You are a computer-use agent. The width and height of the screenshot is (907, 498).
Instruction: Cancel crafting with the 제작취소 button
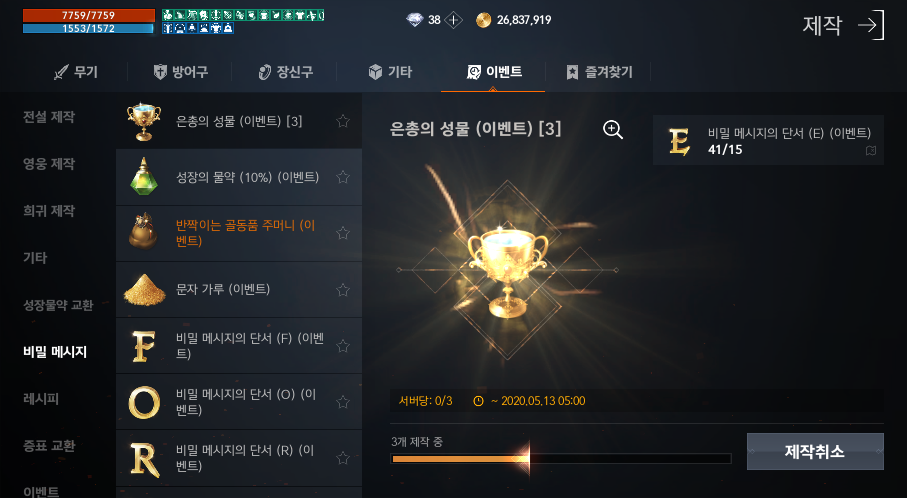click(x=815, y=451)
